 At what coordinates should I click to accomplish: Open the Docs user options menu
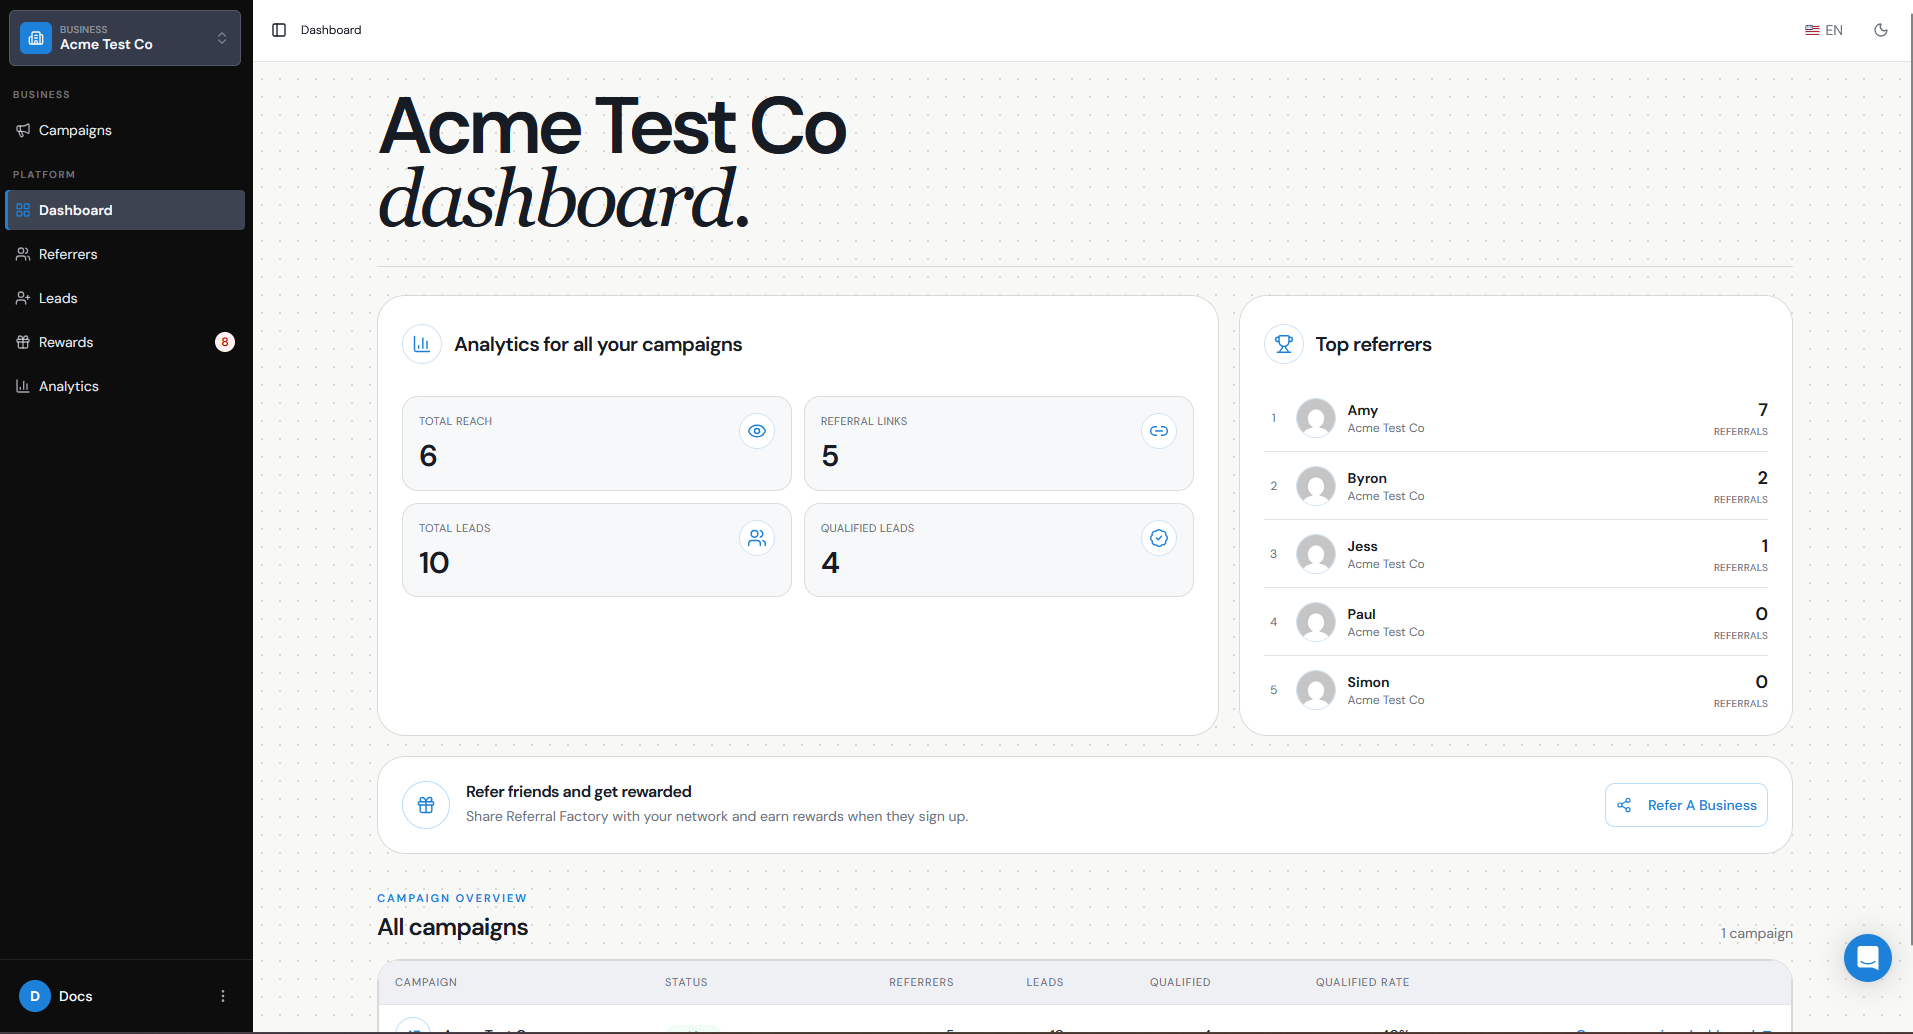point(223,996)
